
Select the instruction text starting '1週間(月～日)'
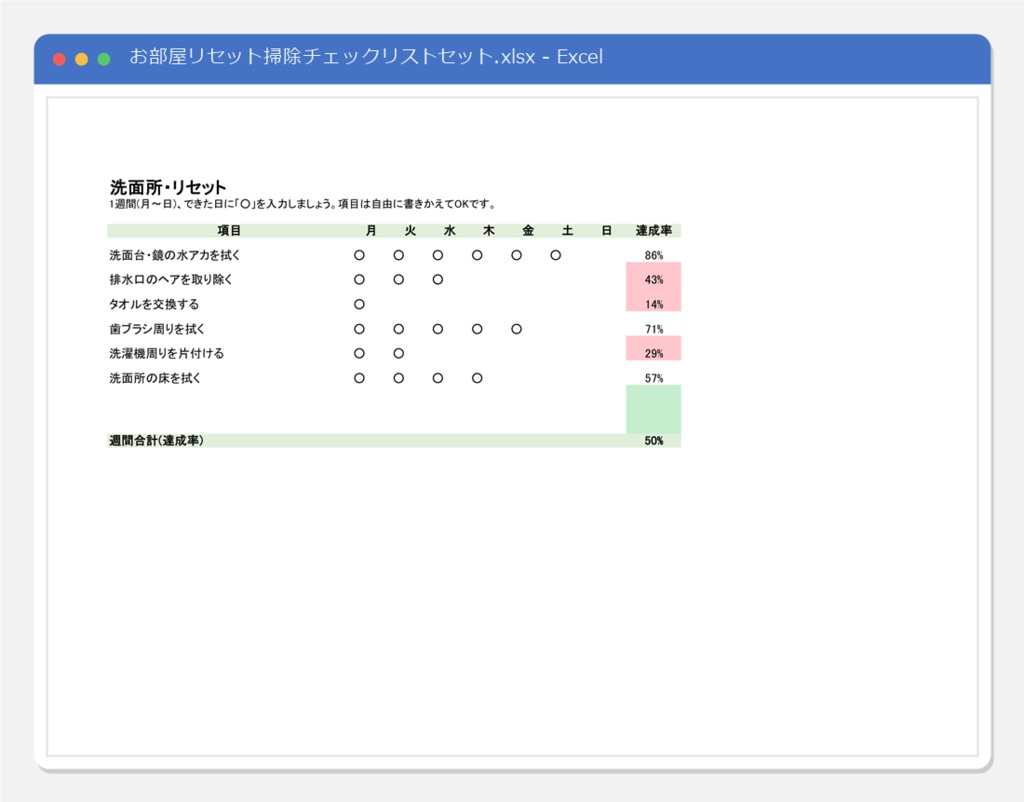pos(303,204)
